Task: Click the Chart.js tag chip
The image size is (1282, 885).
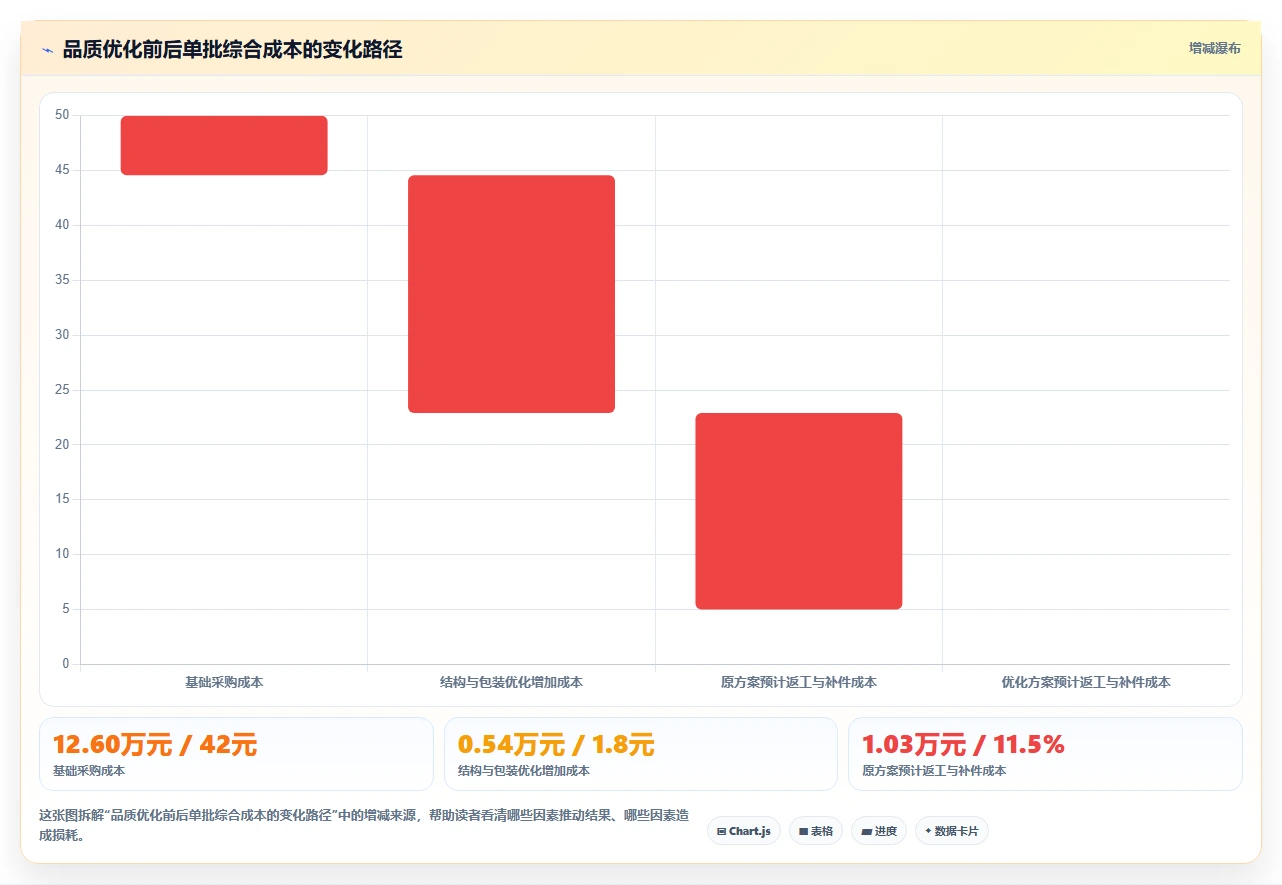Action: point(744,831)
